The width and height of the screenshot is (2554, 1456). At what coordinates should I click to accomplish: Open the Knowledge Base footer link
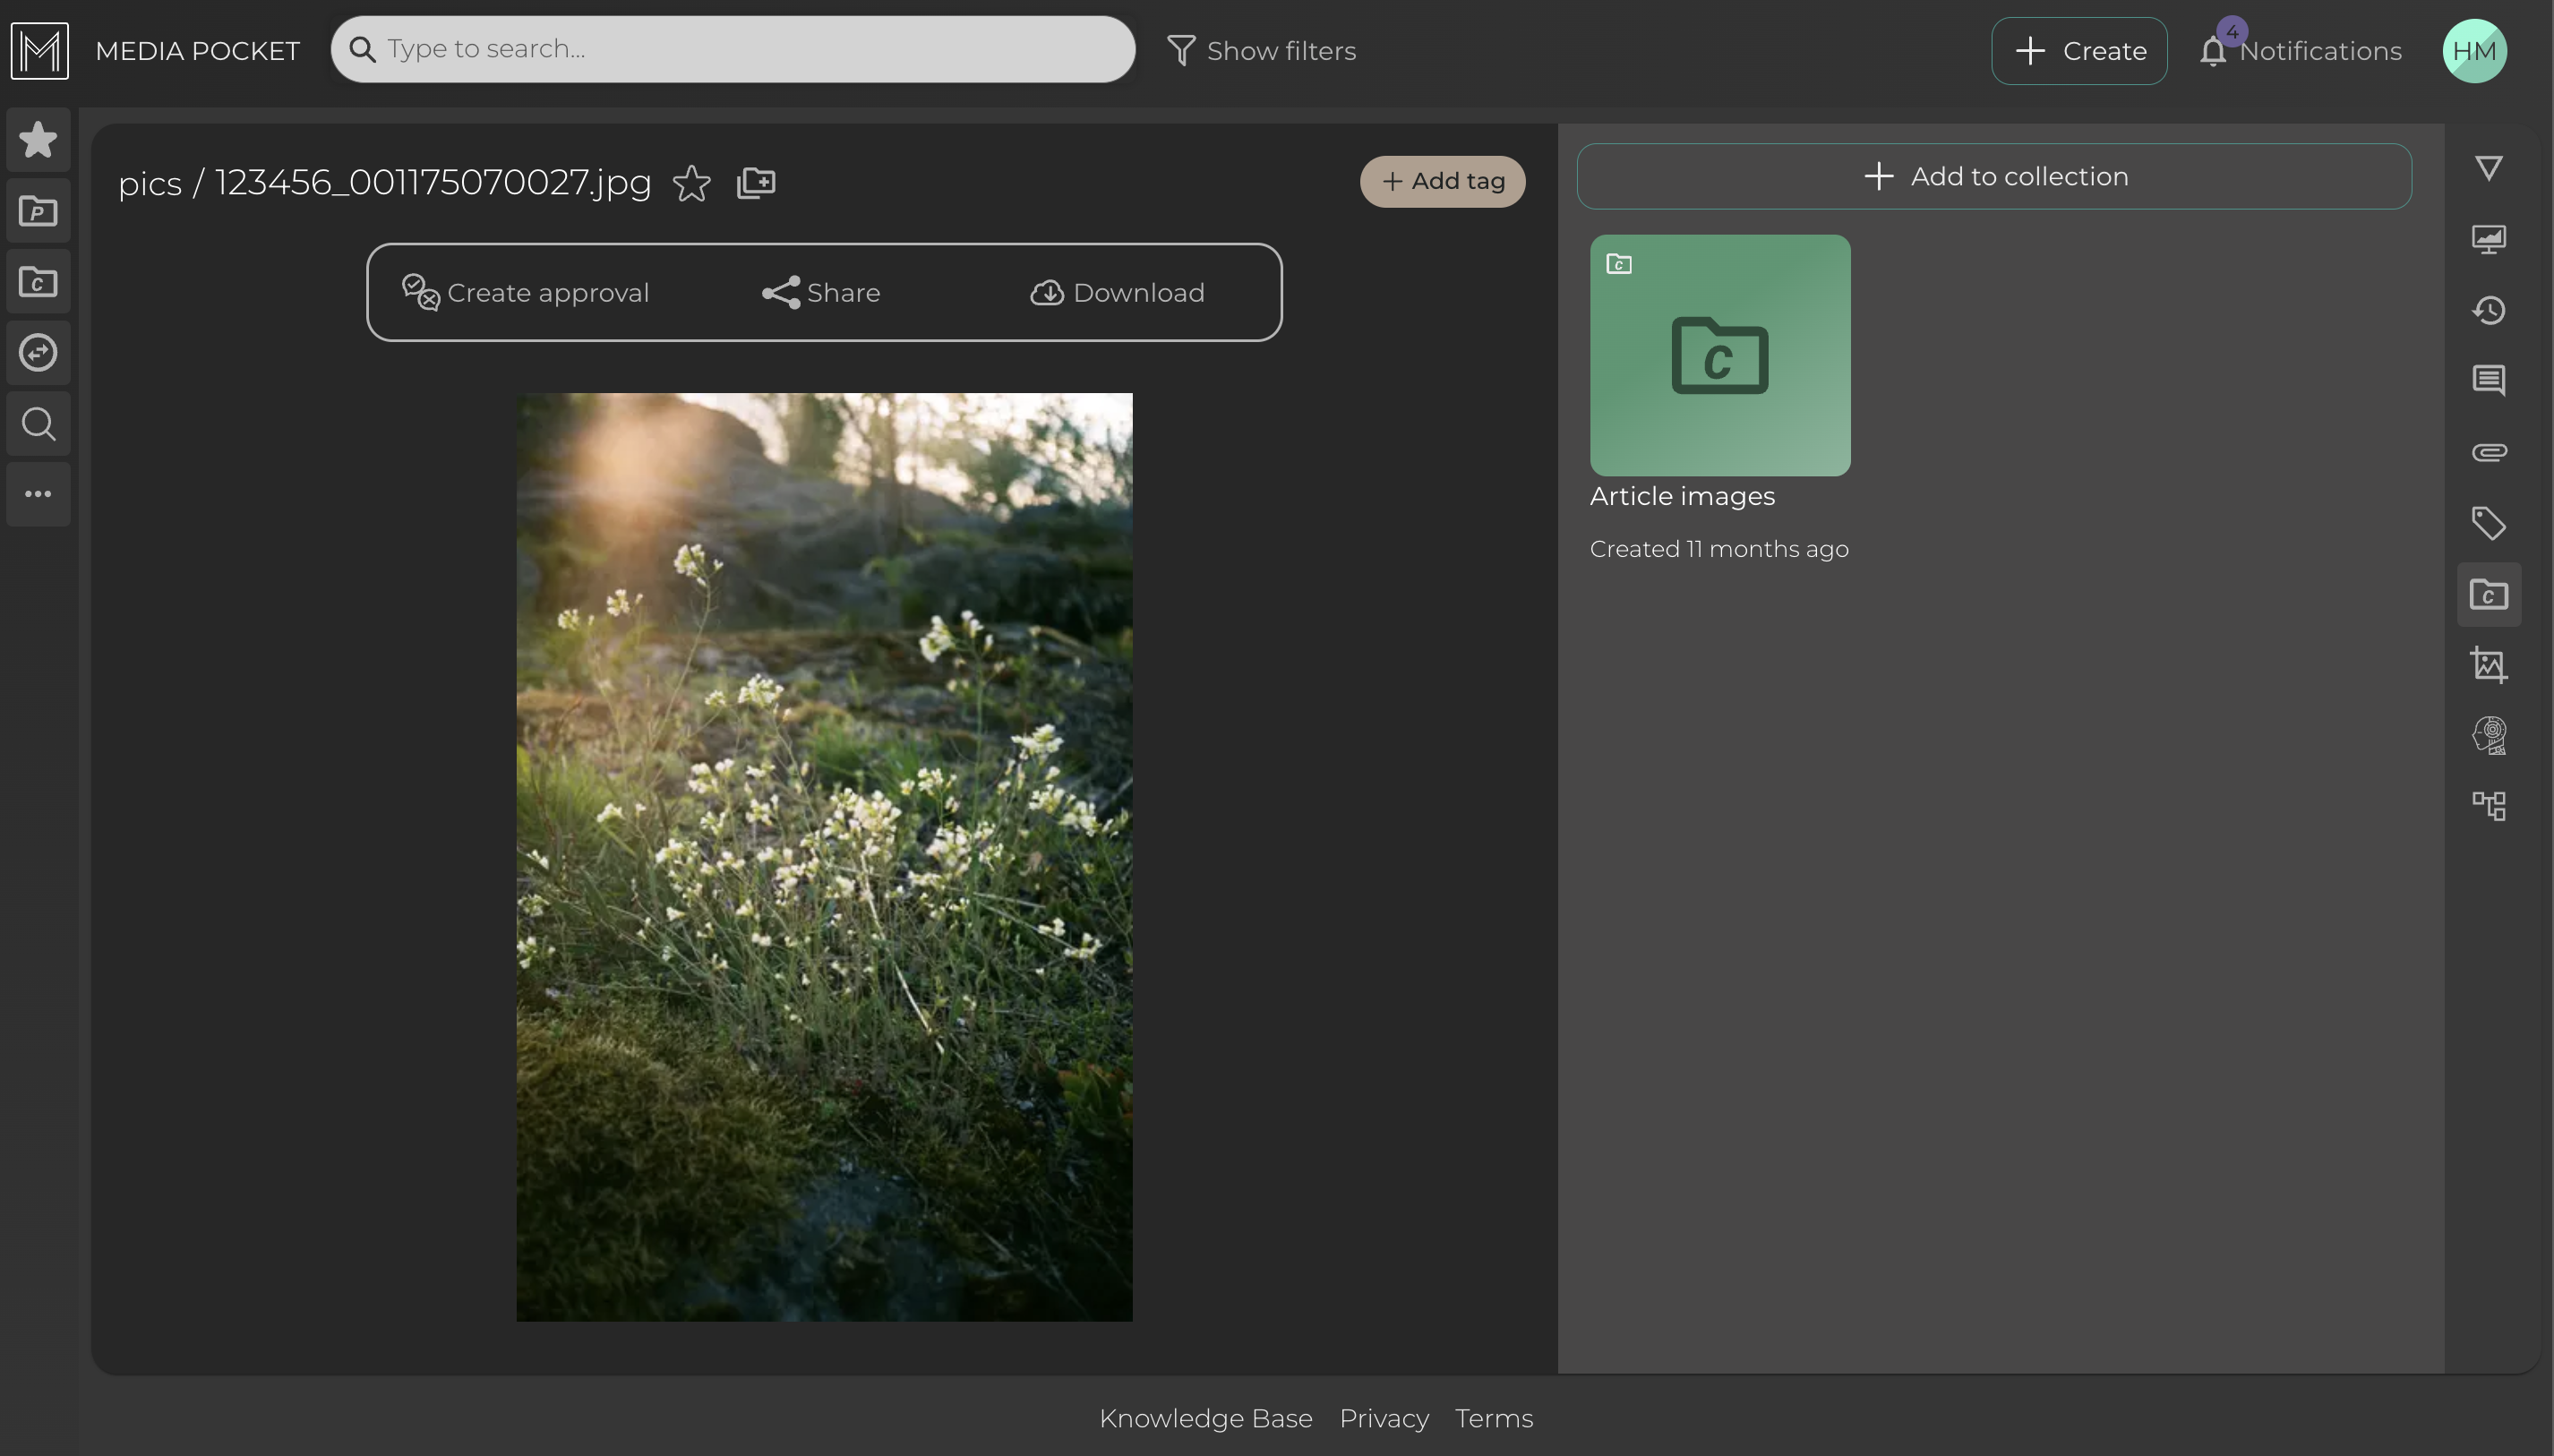click(x=1205, y=1418)
